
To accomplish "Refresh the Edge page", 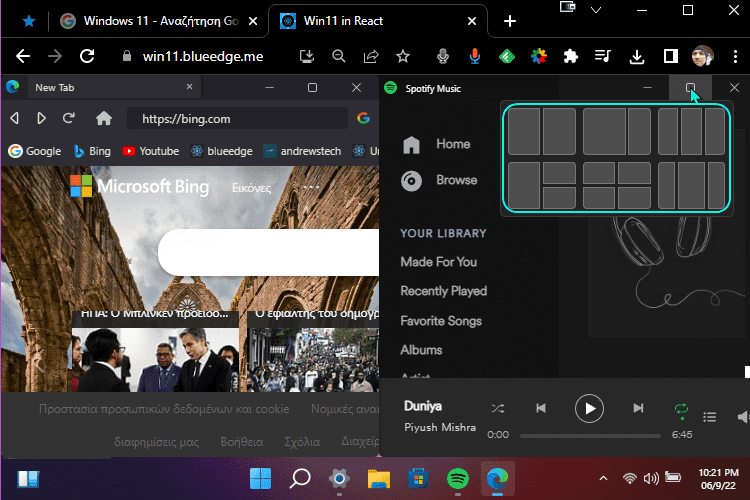I will pyautogui.click(x=69, y=118).
